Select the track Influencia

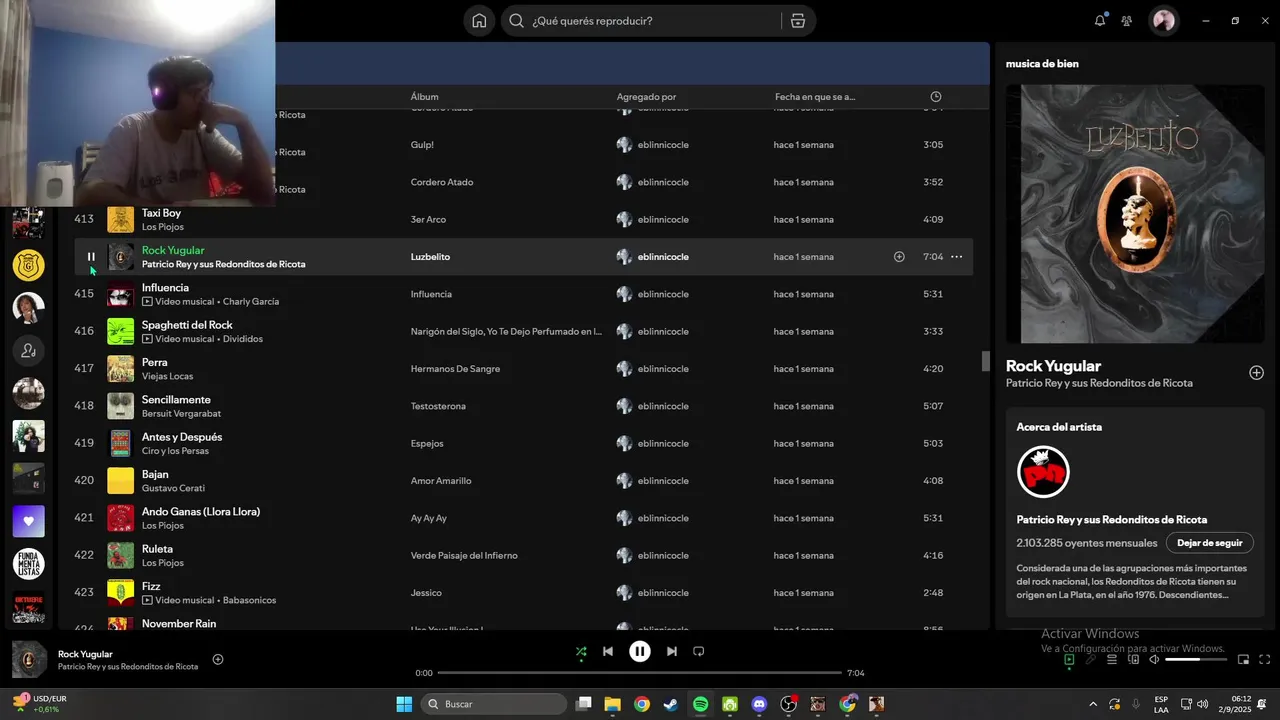[165, 288]
